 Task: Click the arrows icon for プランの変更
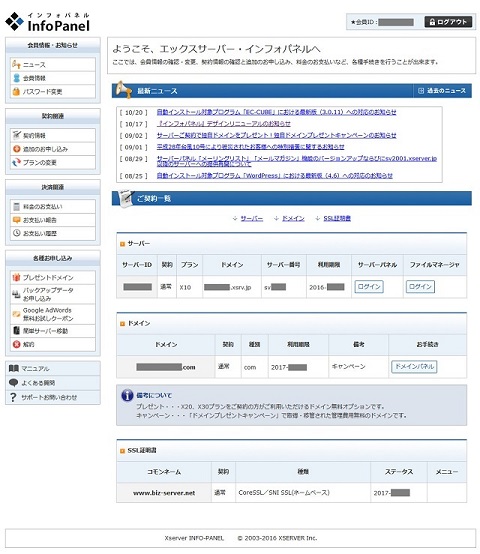pyautogui.click(x=16, y=162)
